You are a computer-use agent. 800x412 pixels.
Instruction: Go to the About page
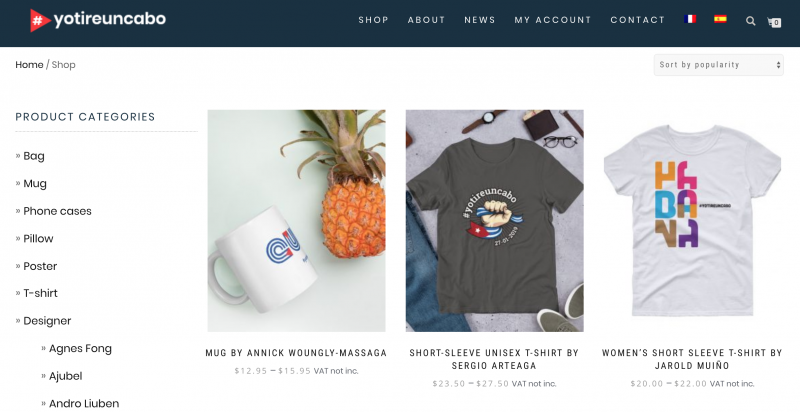[x=426, y=20]
